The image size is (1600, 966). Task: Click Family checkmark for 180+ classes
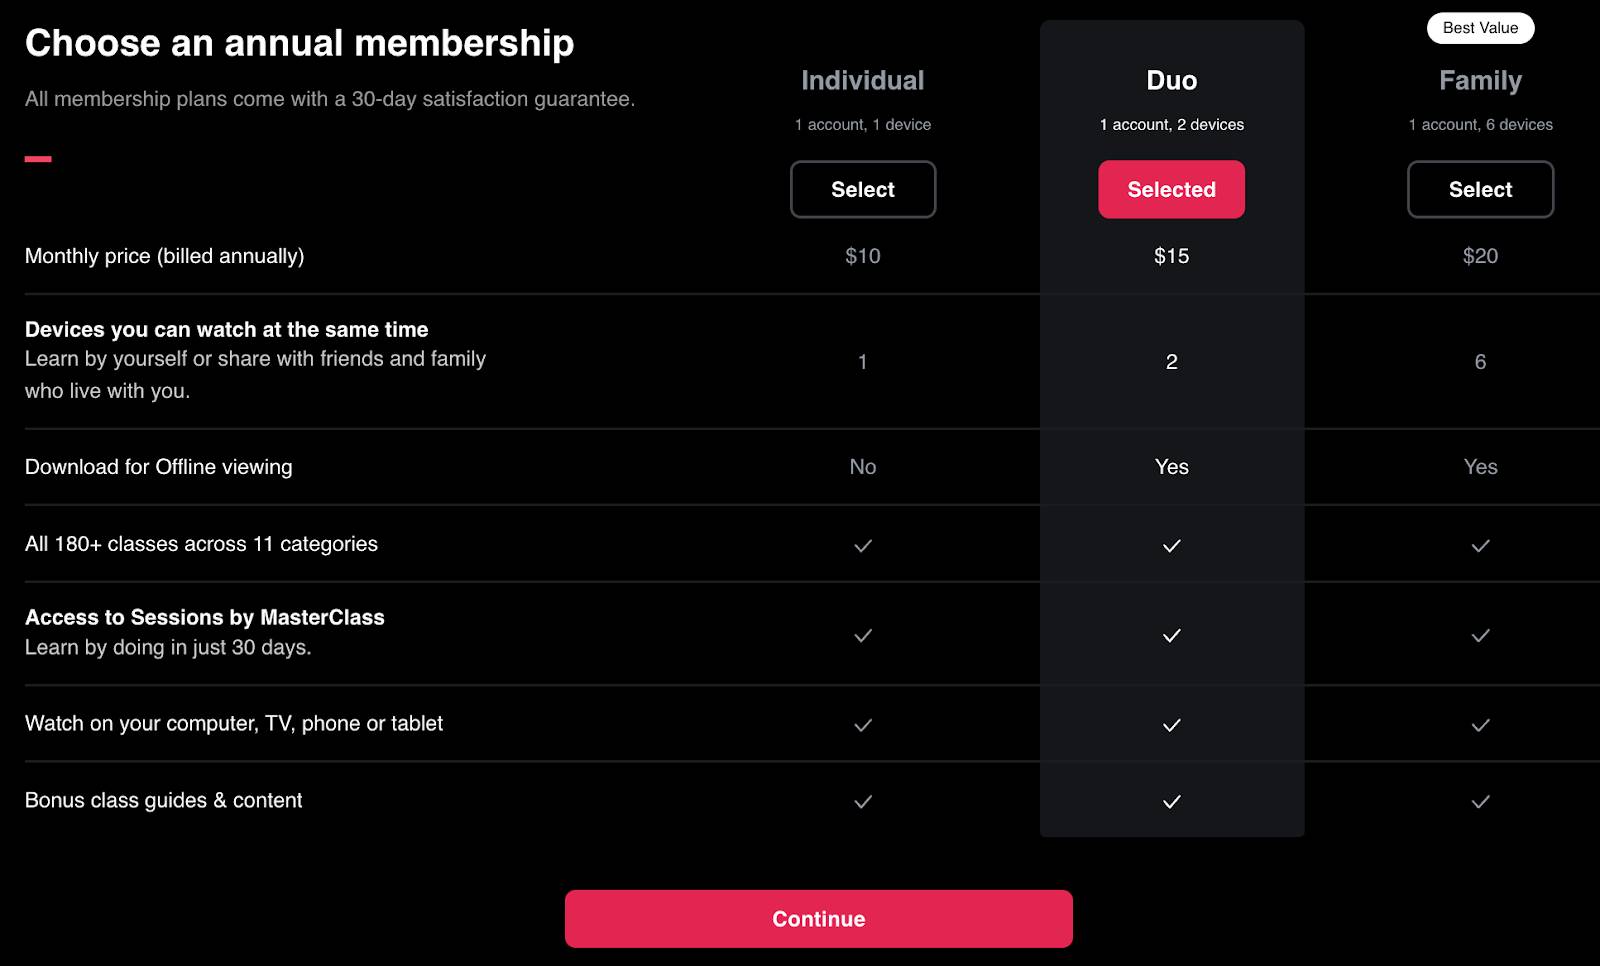(1481, 546)
